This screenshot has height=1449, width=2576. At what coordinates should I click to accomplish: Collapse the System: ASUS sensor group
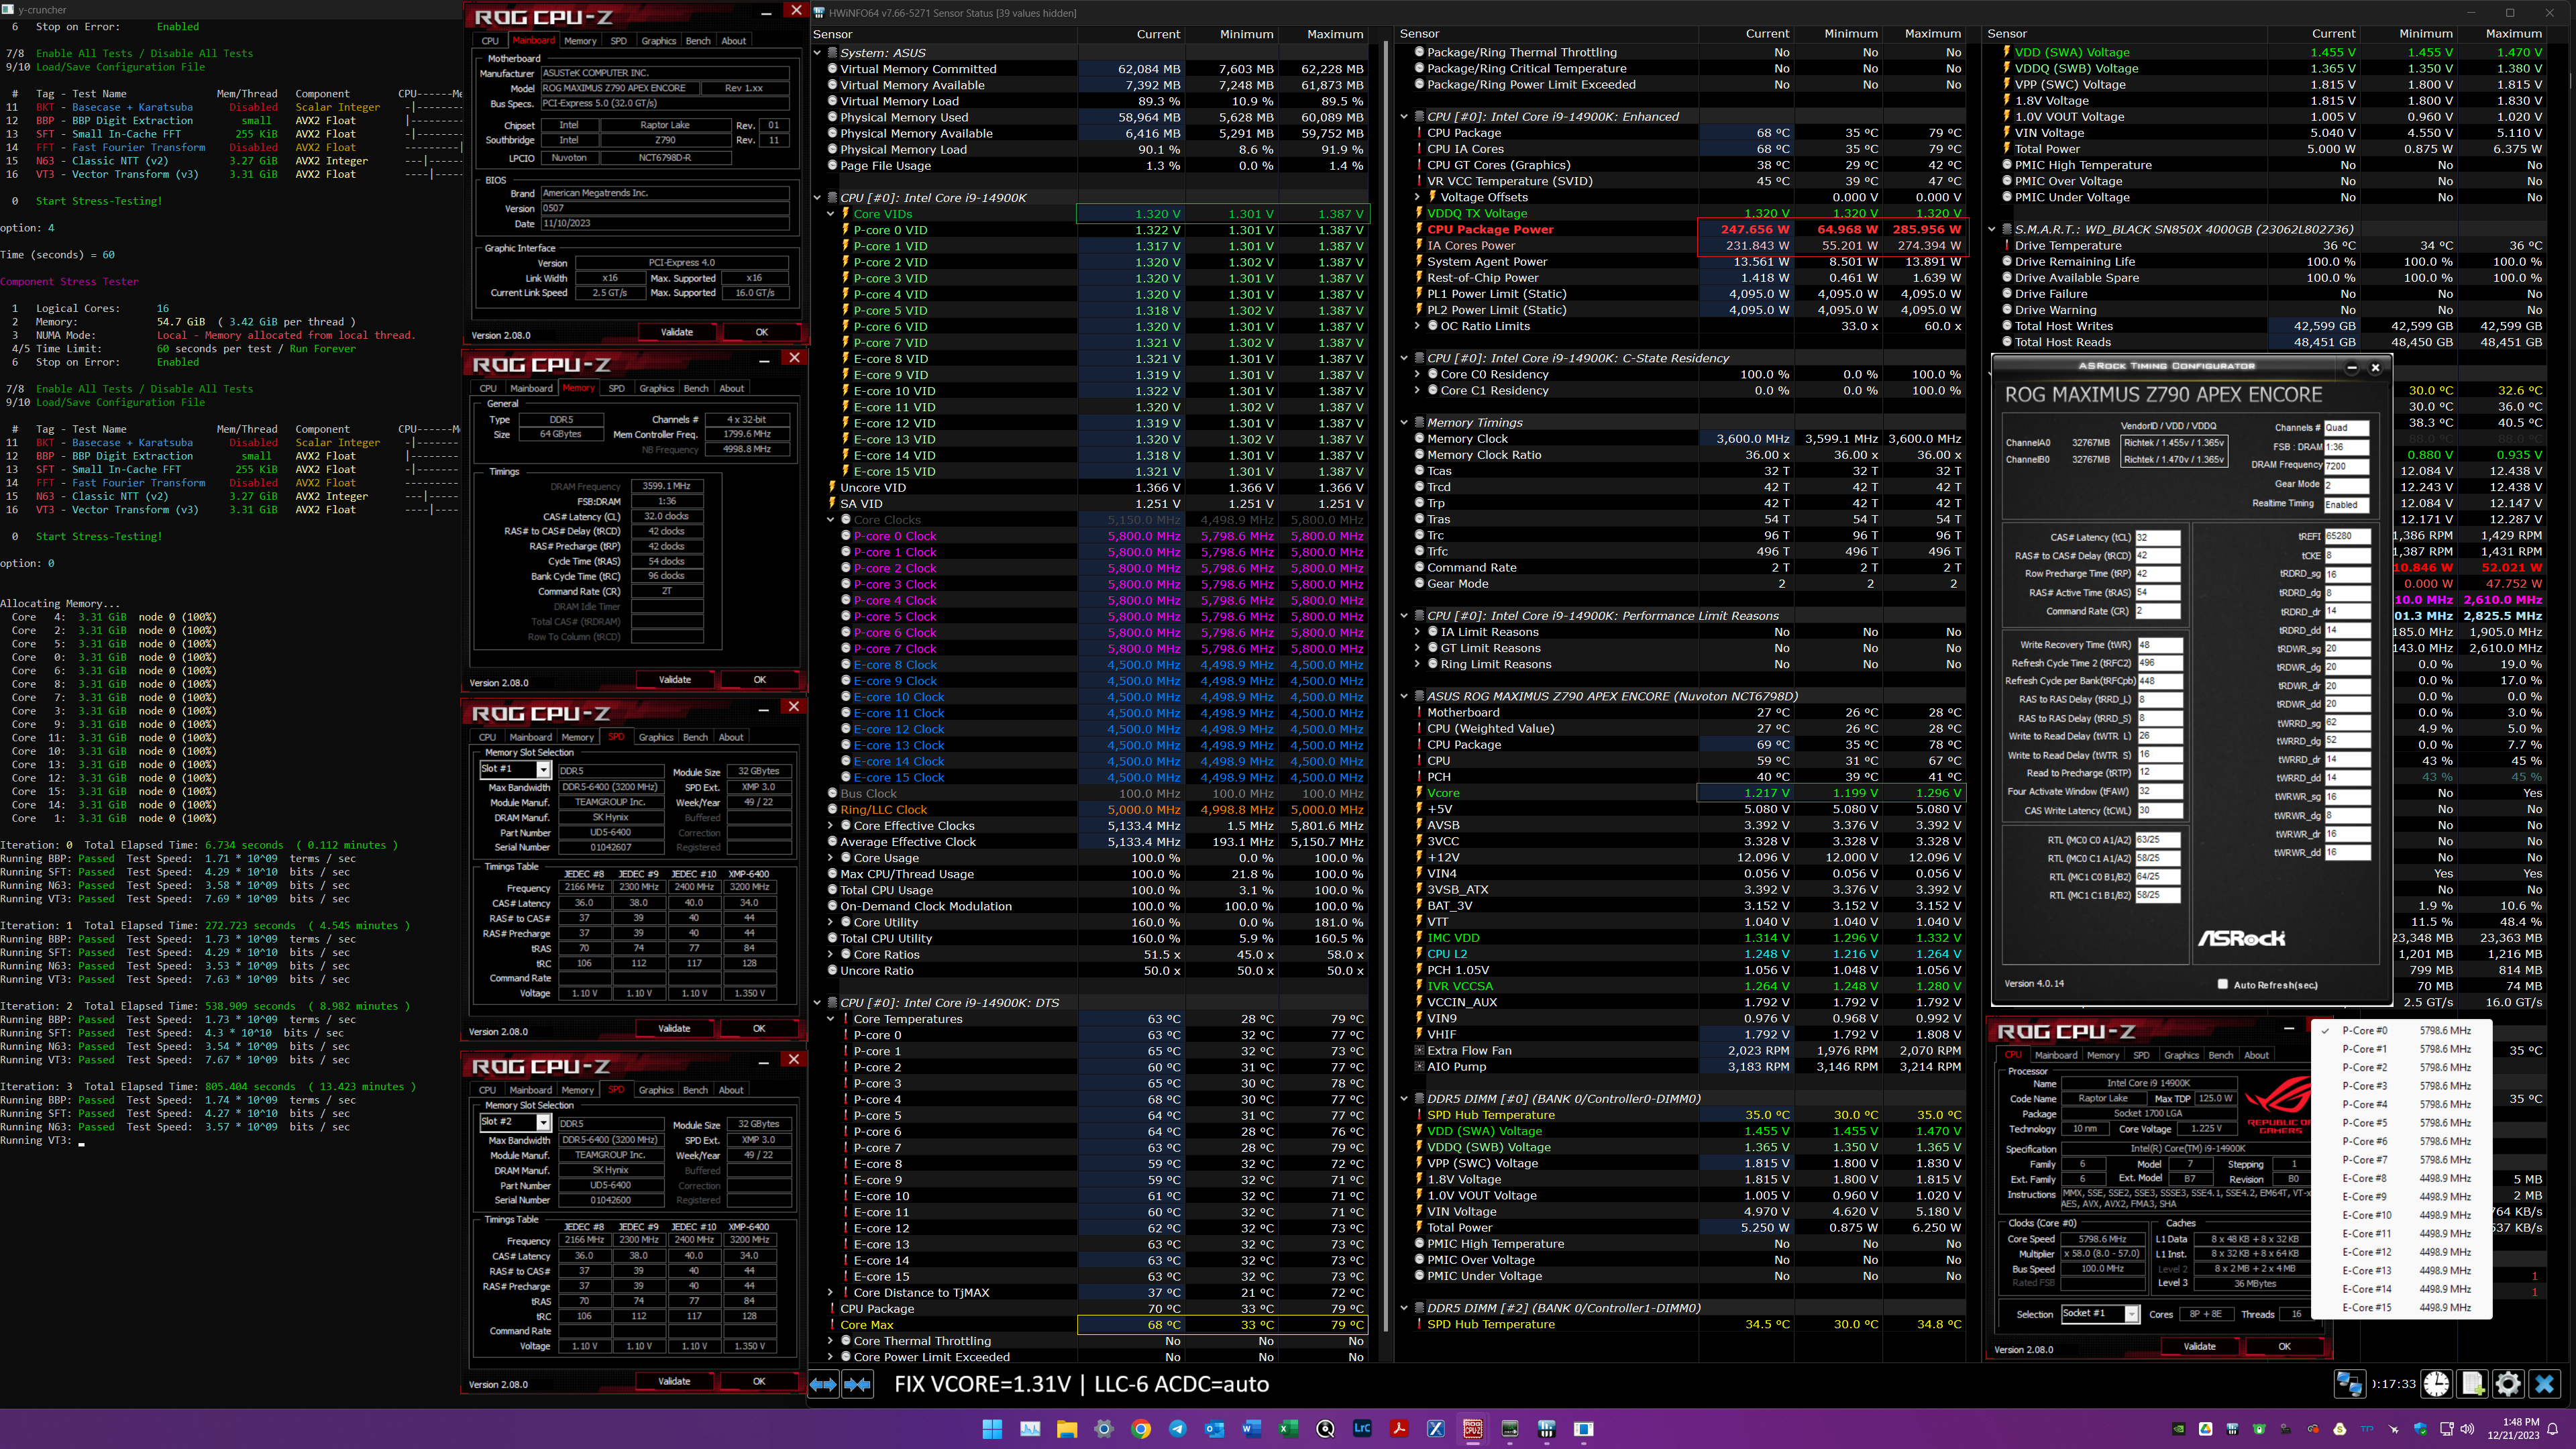818,53
